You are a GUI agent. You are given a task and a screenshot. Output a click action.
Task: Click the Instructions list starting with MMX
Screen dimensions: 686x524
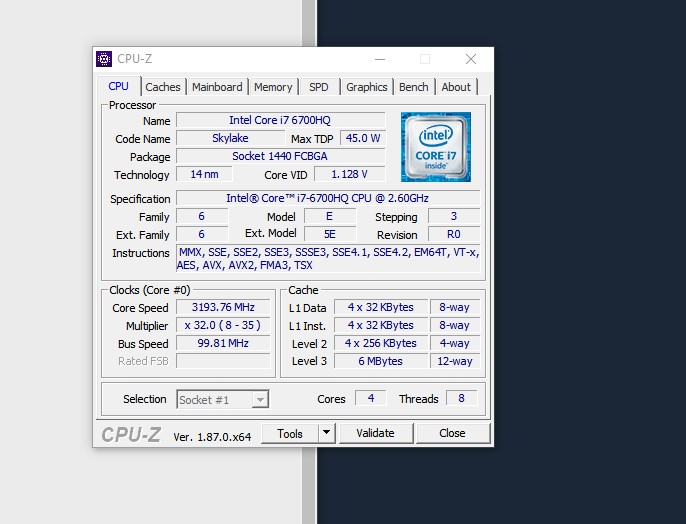[328, 259]
